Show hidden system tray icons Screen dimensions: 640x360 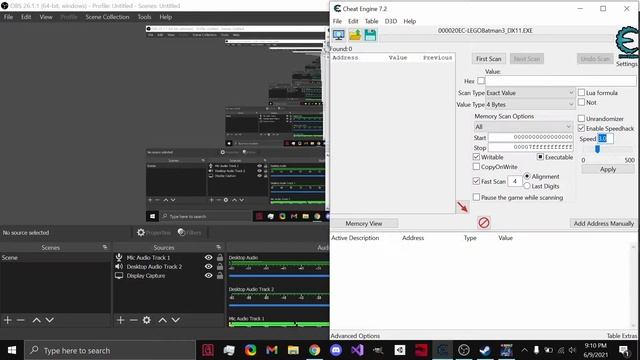tap(524, 350)
